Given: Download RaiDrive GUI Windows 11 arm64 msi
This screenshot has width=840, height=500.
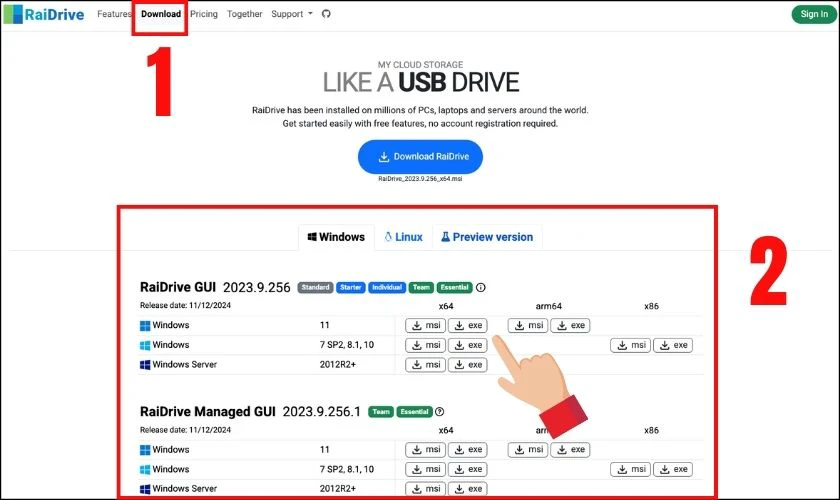Looking at the screenshot, I should 528,325.
